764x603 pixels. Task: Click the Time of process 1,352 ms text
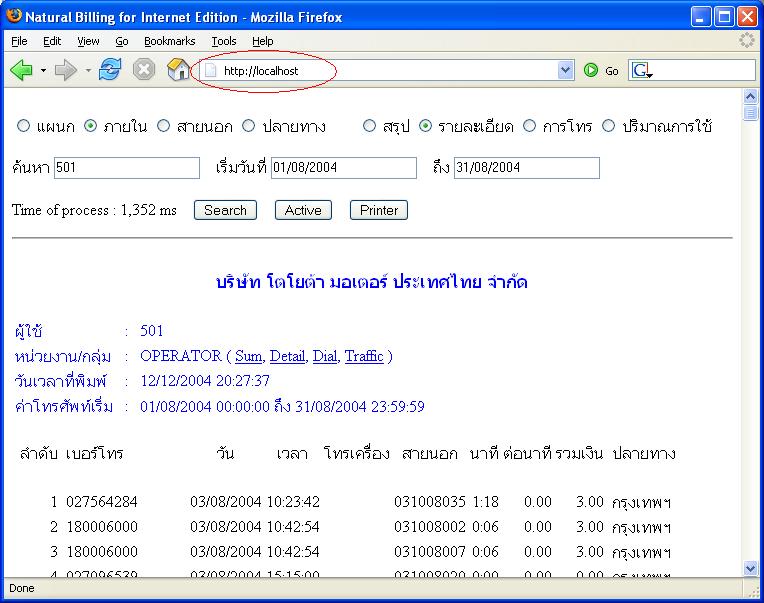coord(94,210)
